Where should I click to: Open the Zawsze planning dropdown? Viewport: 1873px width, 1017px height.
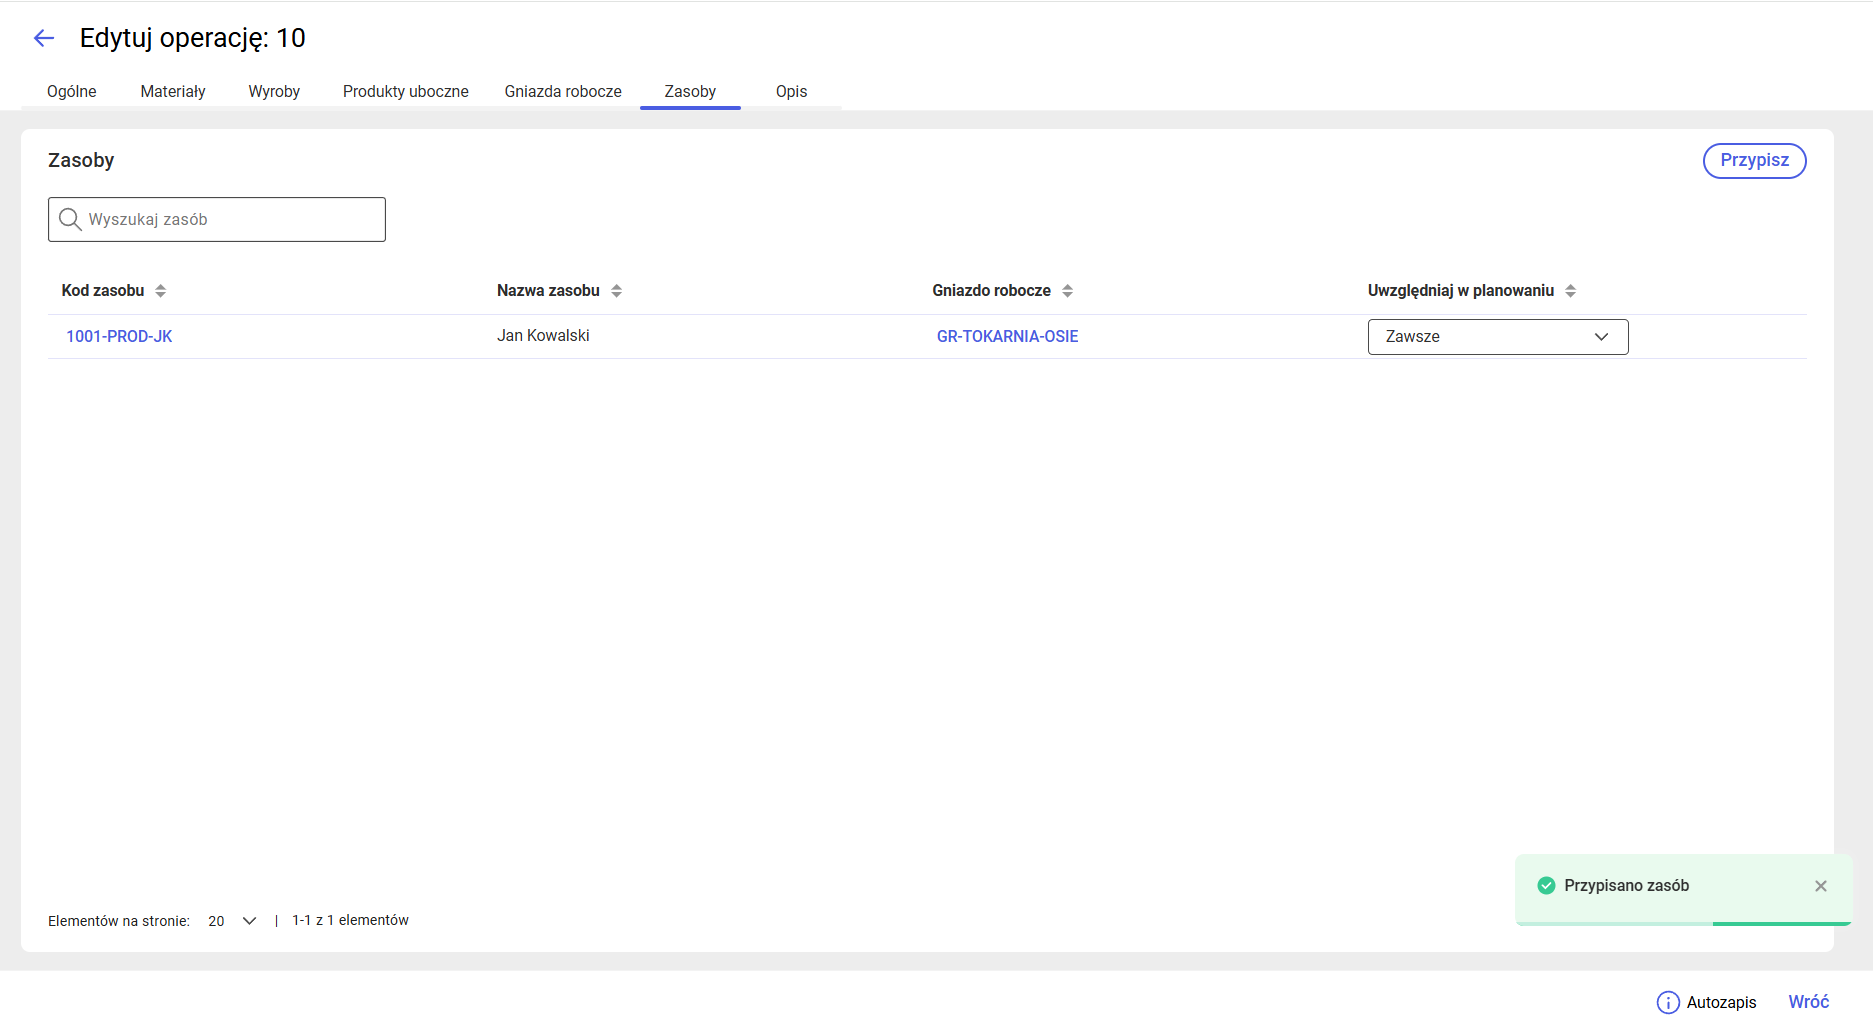(x=1497, y=337)
